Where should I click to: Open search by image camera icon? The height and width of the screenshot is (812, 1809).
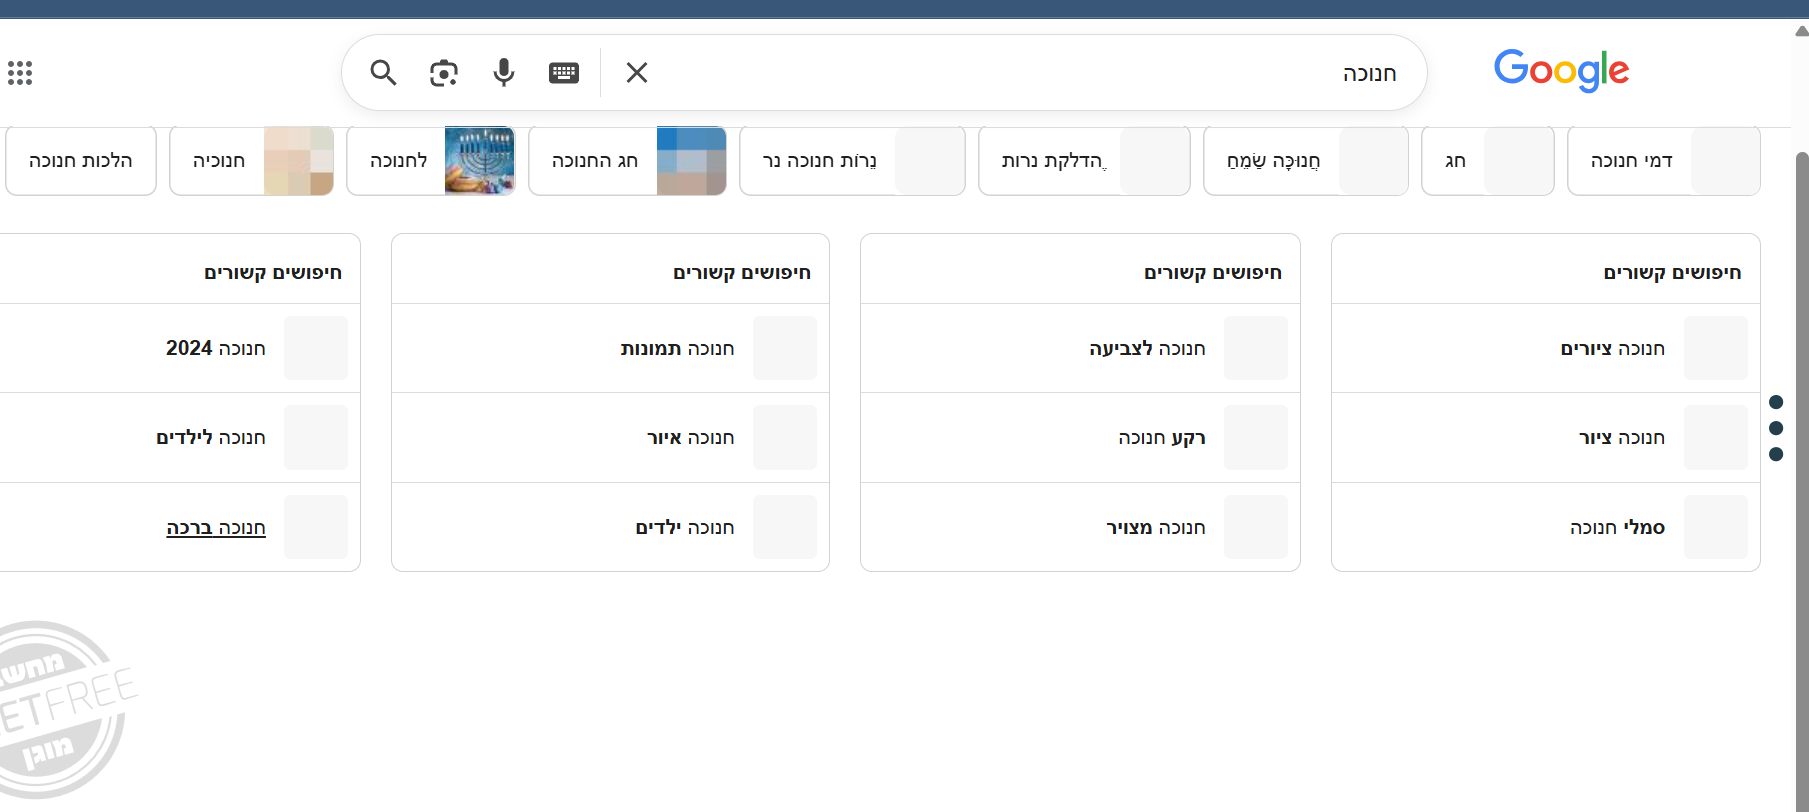(x=443, y=73)
